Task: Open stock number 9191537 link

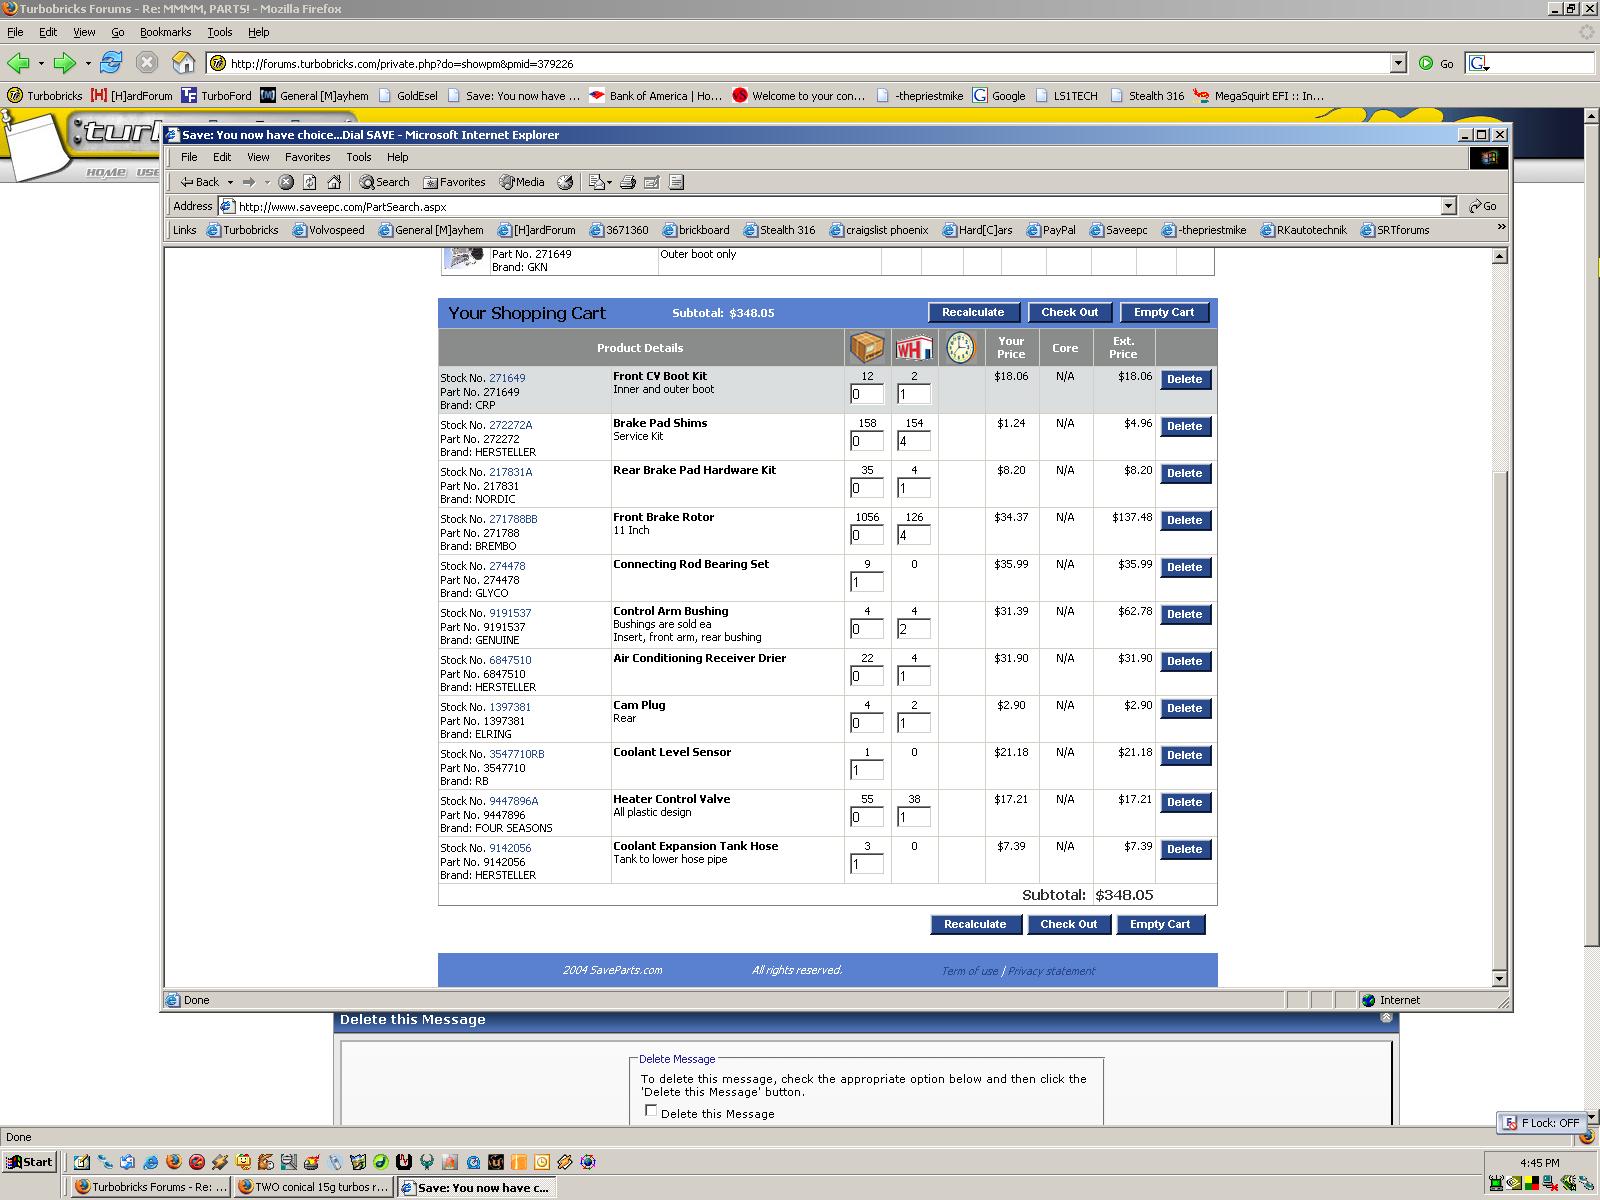Action: 510,613
